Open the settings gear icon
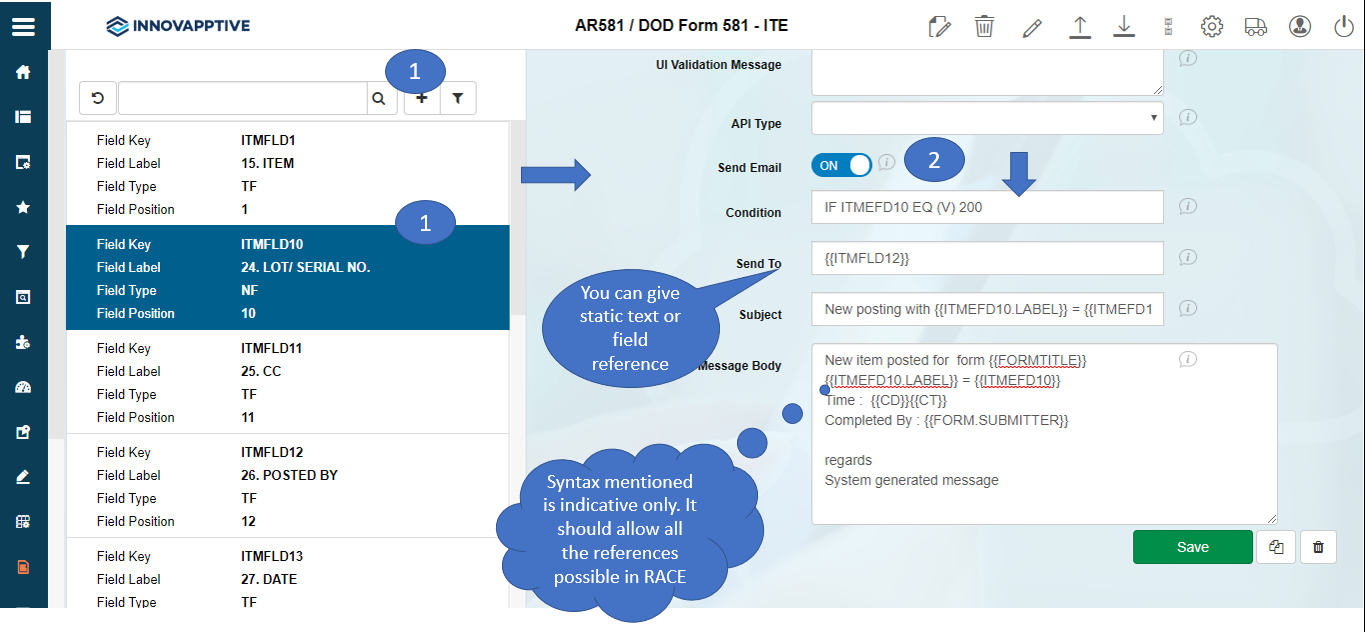The height and width of the screenshot is (632, 1366). 1211,26
